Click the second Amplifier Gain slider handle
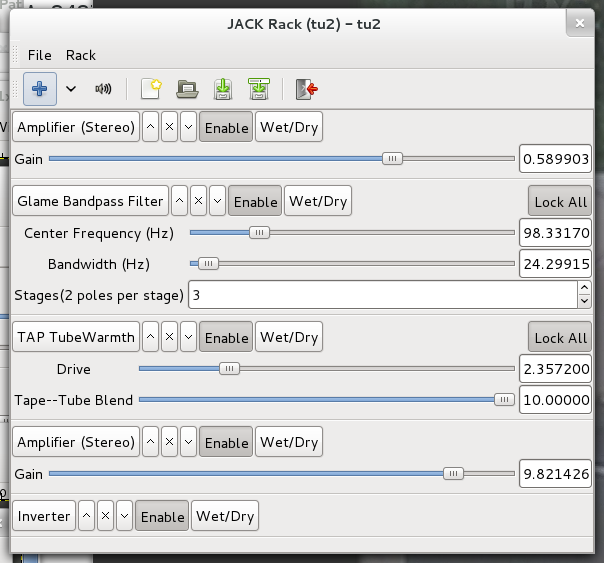 pos(453,473)
